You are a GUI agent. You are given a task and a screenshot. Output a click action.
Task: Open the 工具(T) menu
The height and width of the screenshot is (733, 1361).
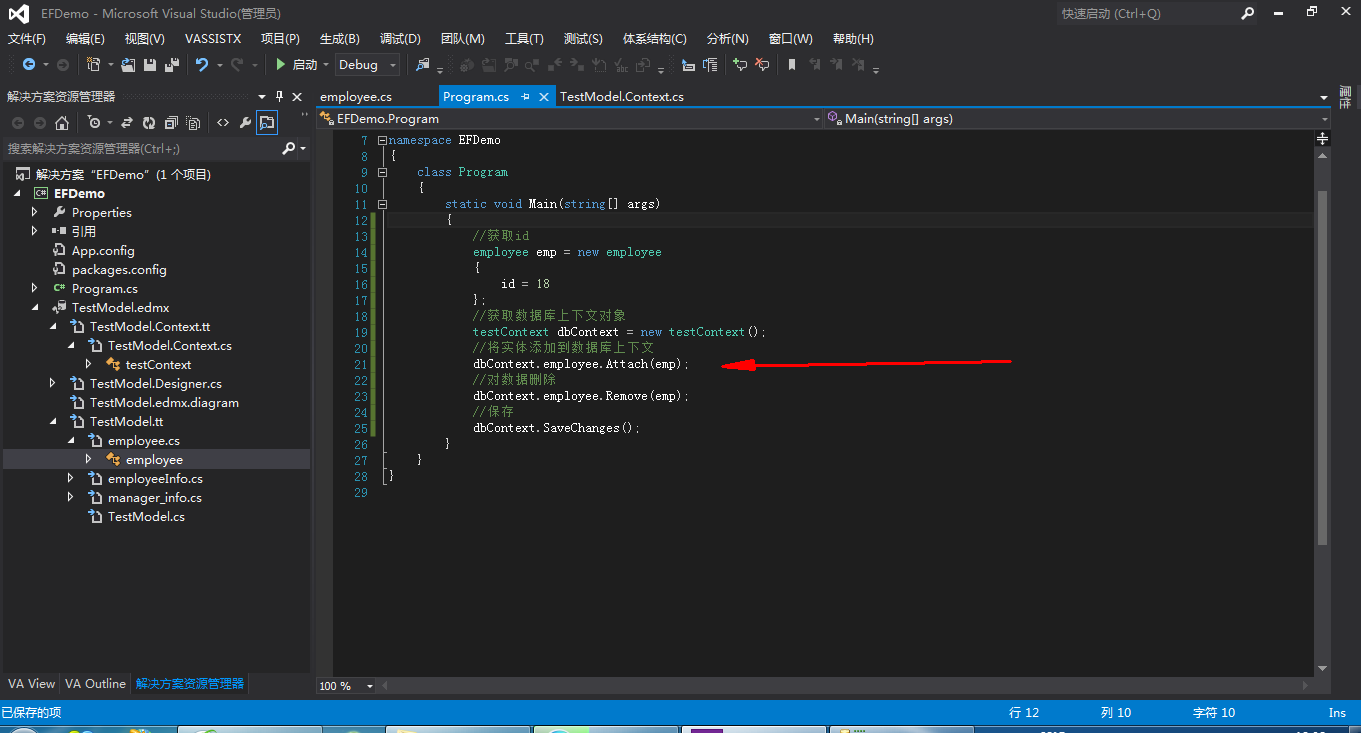point(524,39)
